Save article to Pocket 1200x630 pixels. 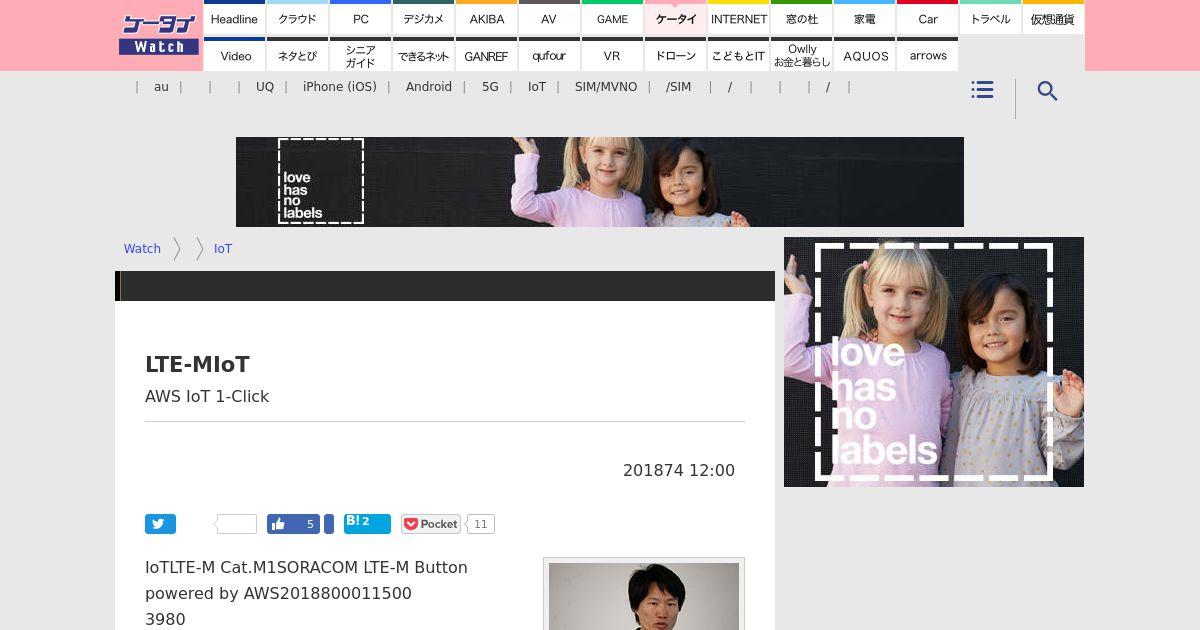(x=431, y=524)
